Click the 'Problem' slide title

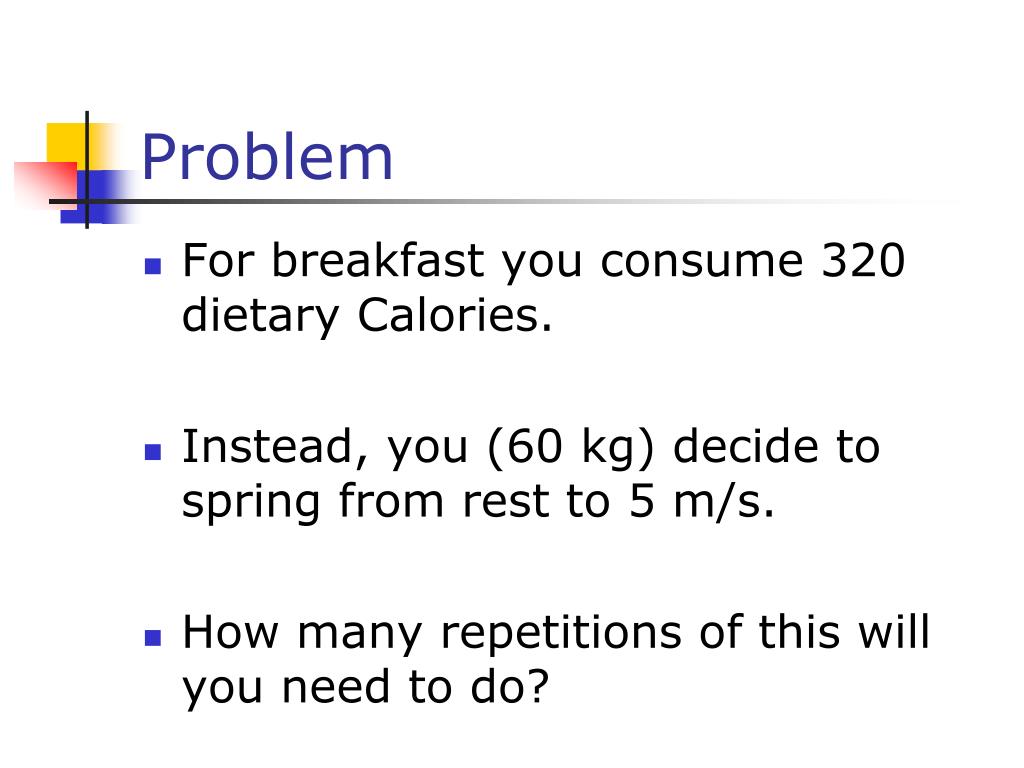pyautogui.click(x=267, y=157)
